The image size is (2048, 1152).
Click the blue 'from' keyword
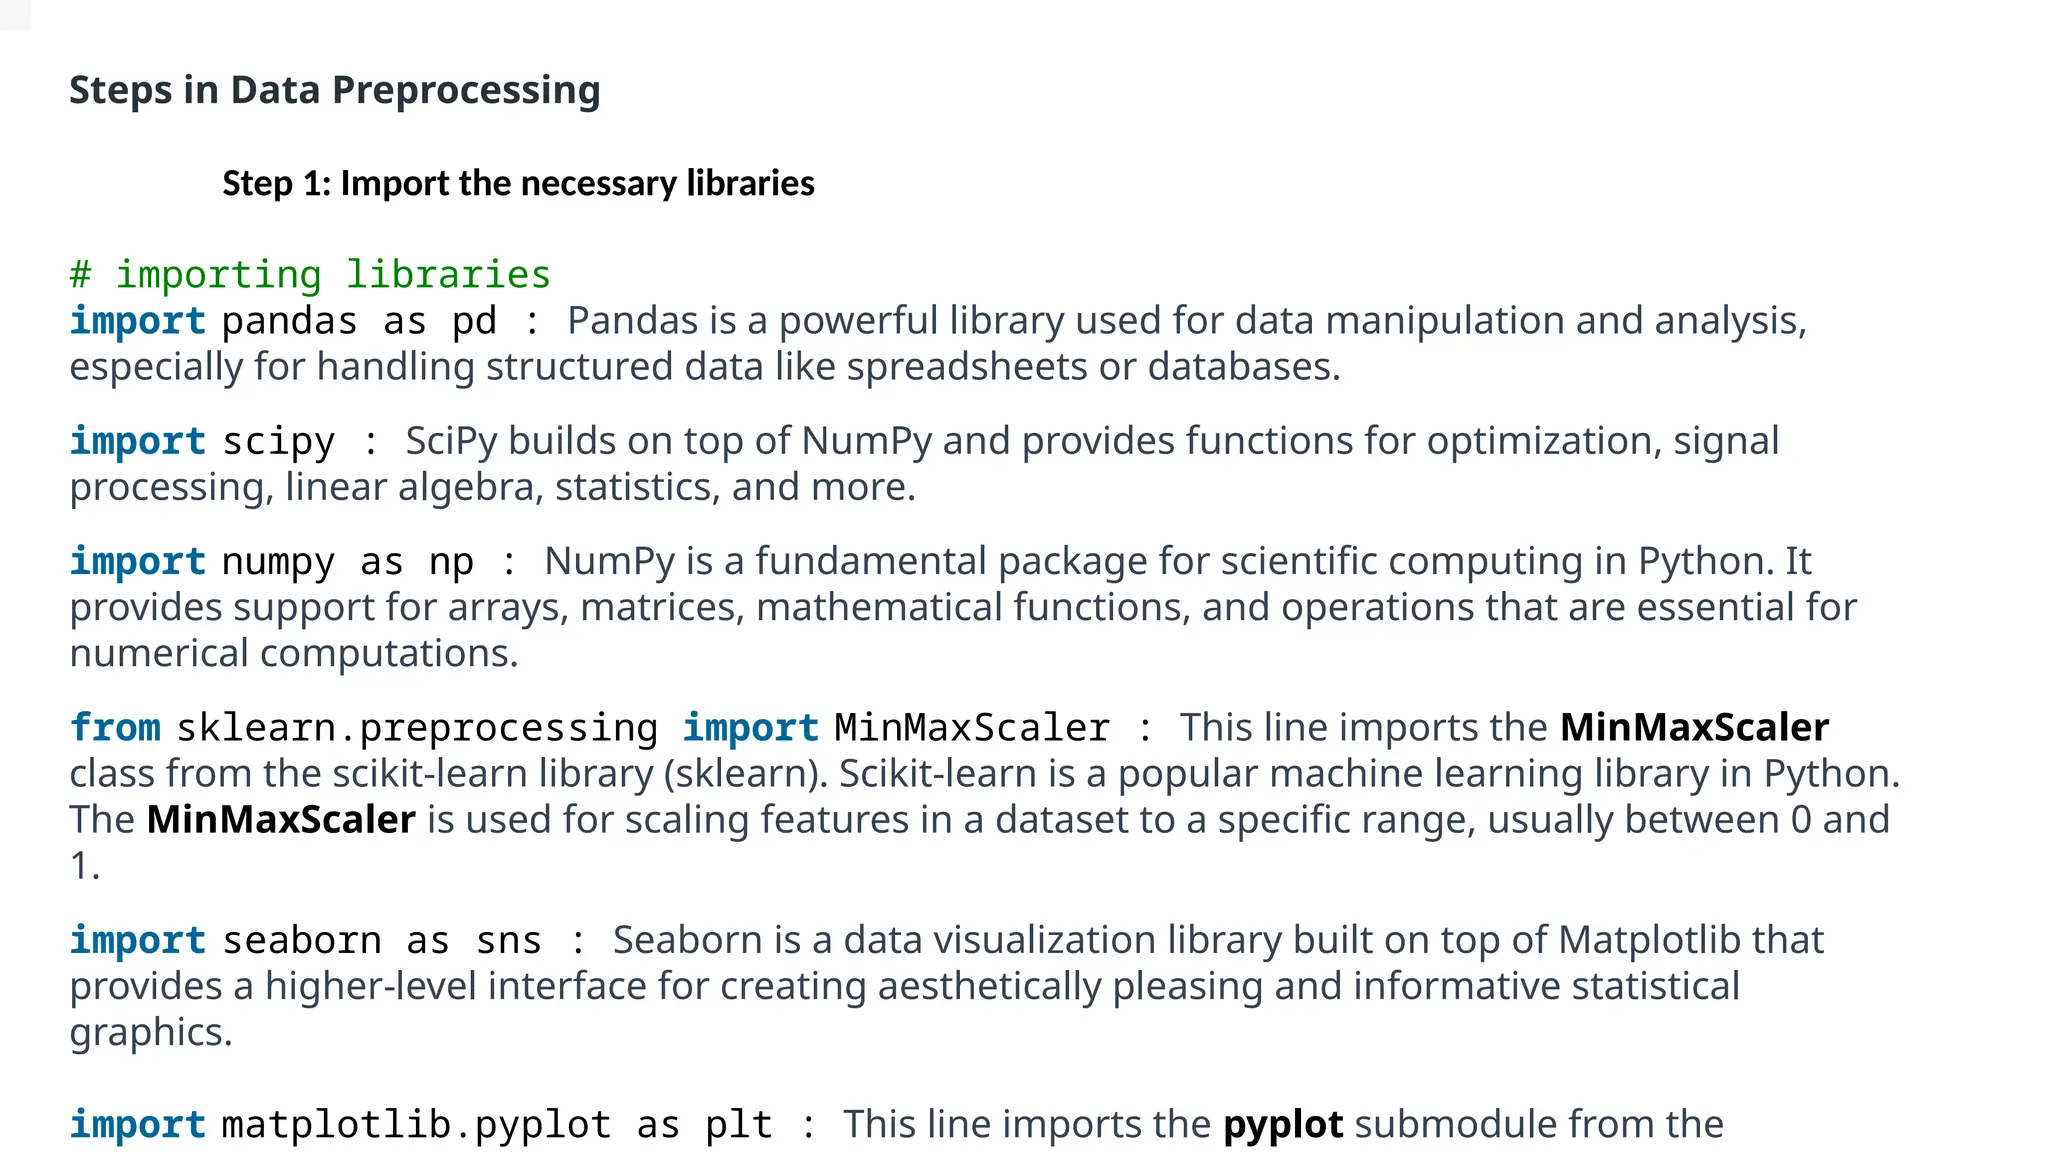[x=115, y=728]
